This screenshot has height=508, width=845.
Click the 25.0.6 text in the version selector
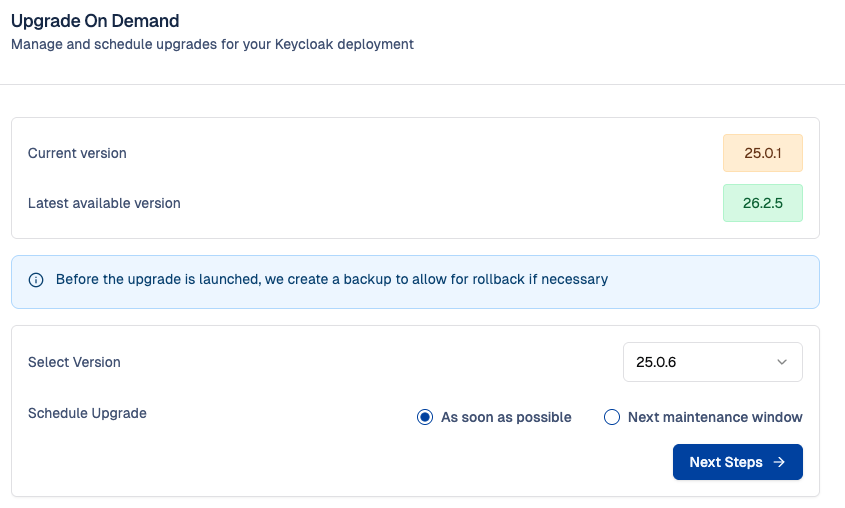(656, 362)
